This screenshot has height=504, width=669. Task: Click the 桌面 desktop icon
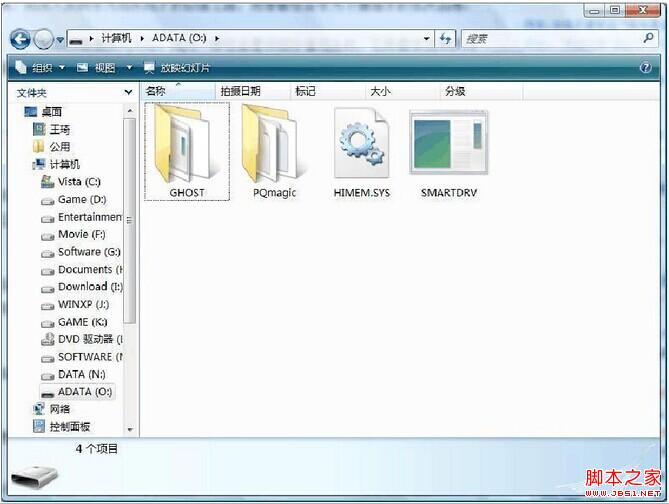click(x=31, y=112)
